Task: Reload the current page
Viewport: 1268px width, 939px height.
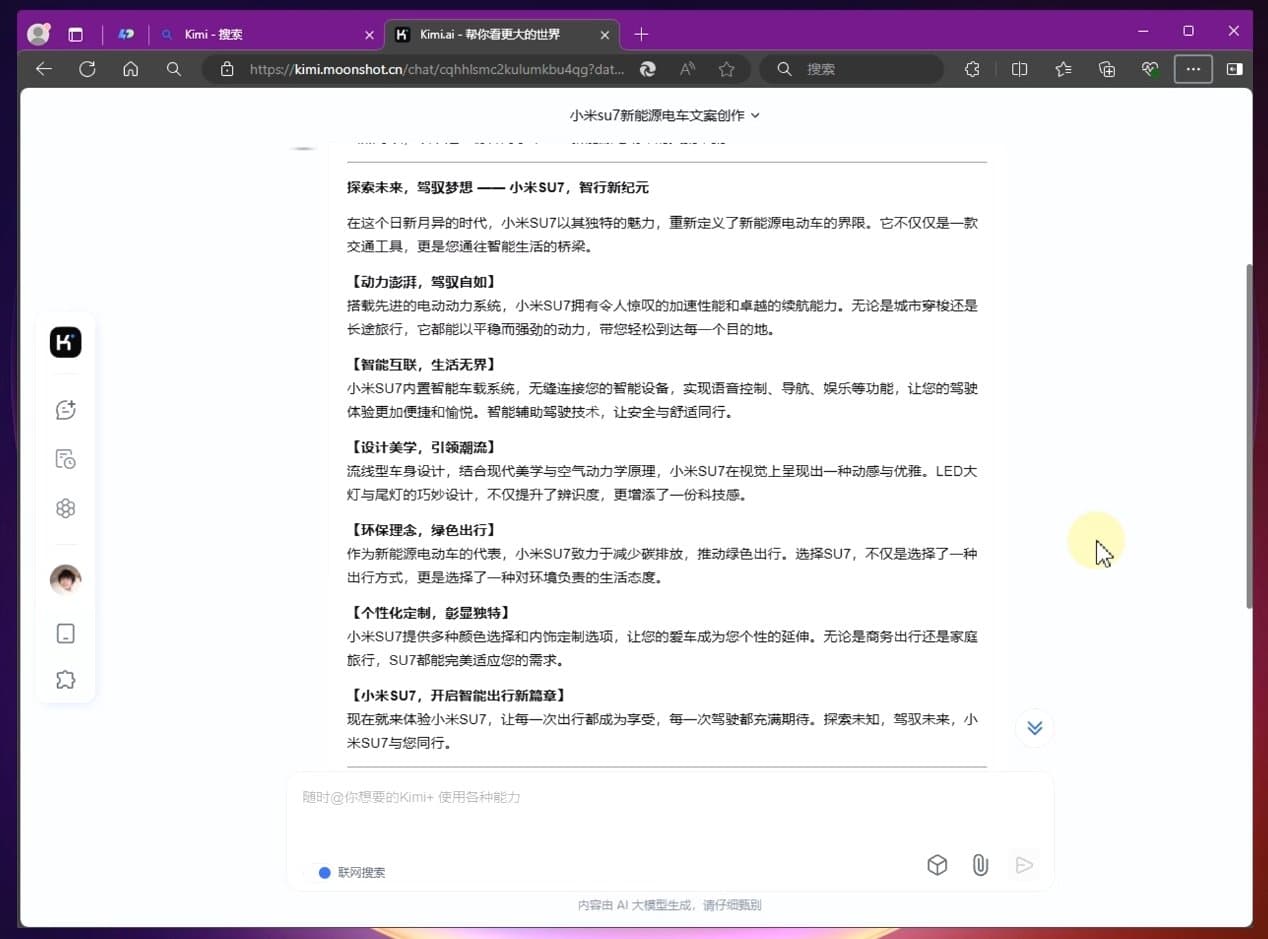Action: (x=87, y=69)
